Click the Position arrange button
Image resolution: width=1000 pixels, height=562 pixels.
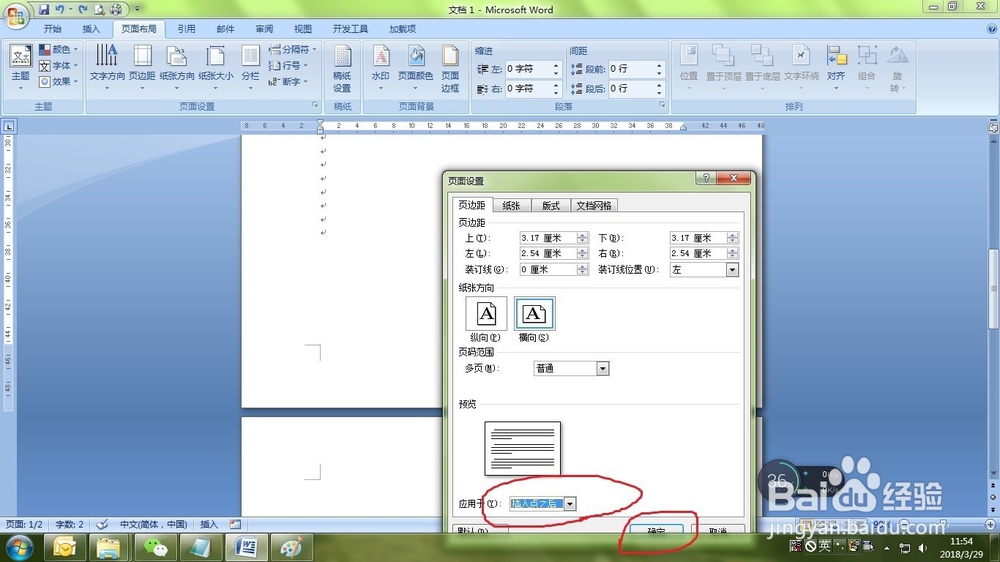(689, 68)
